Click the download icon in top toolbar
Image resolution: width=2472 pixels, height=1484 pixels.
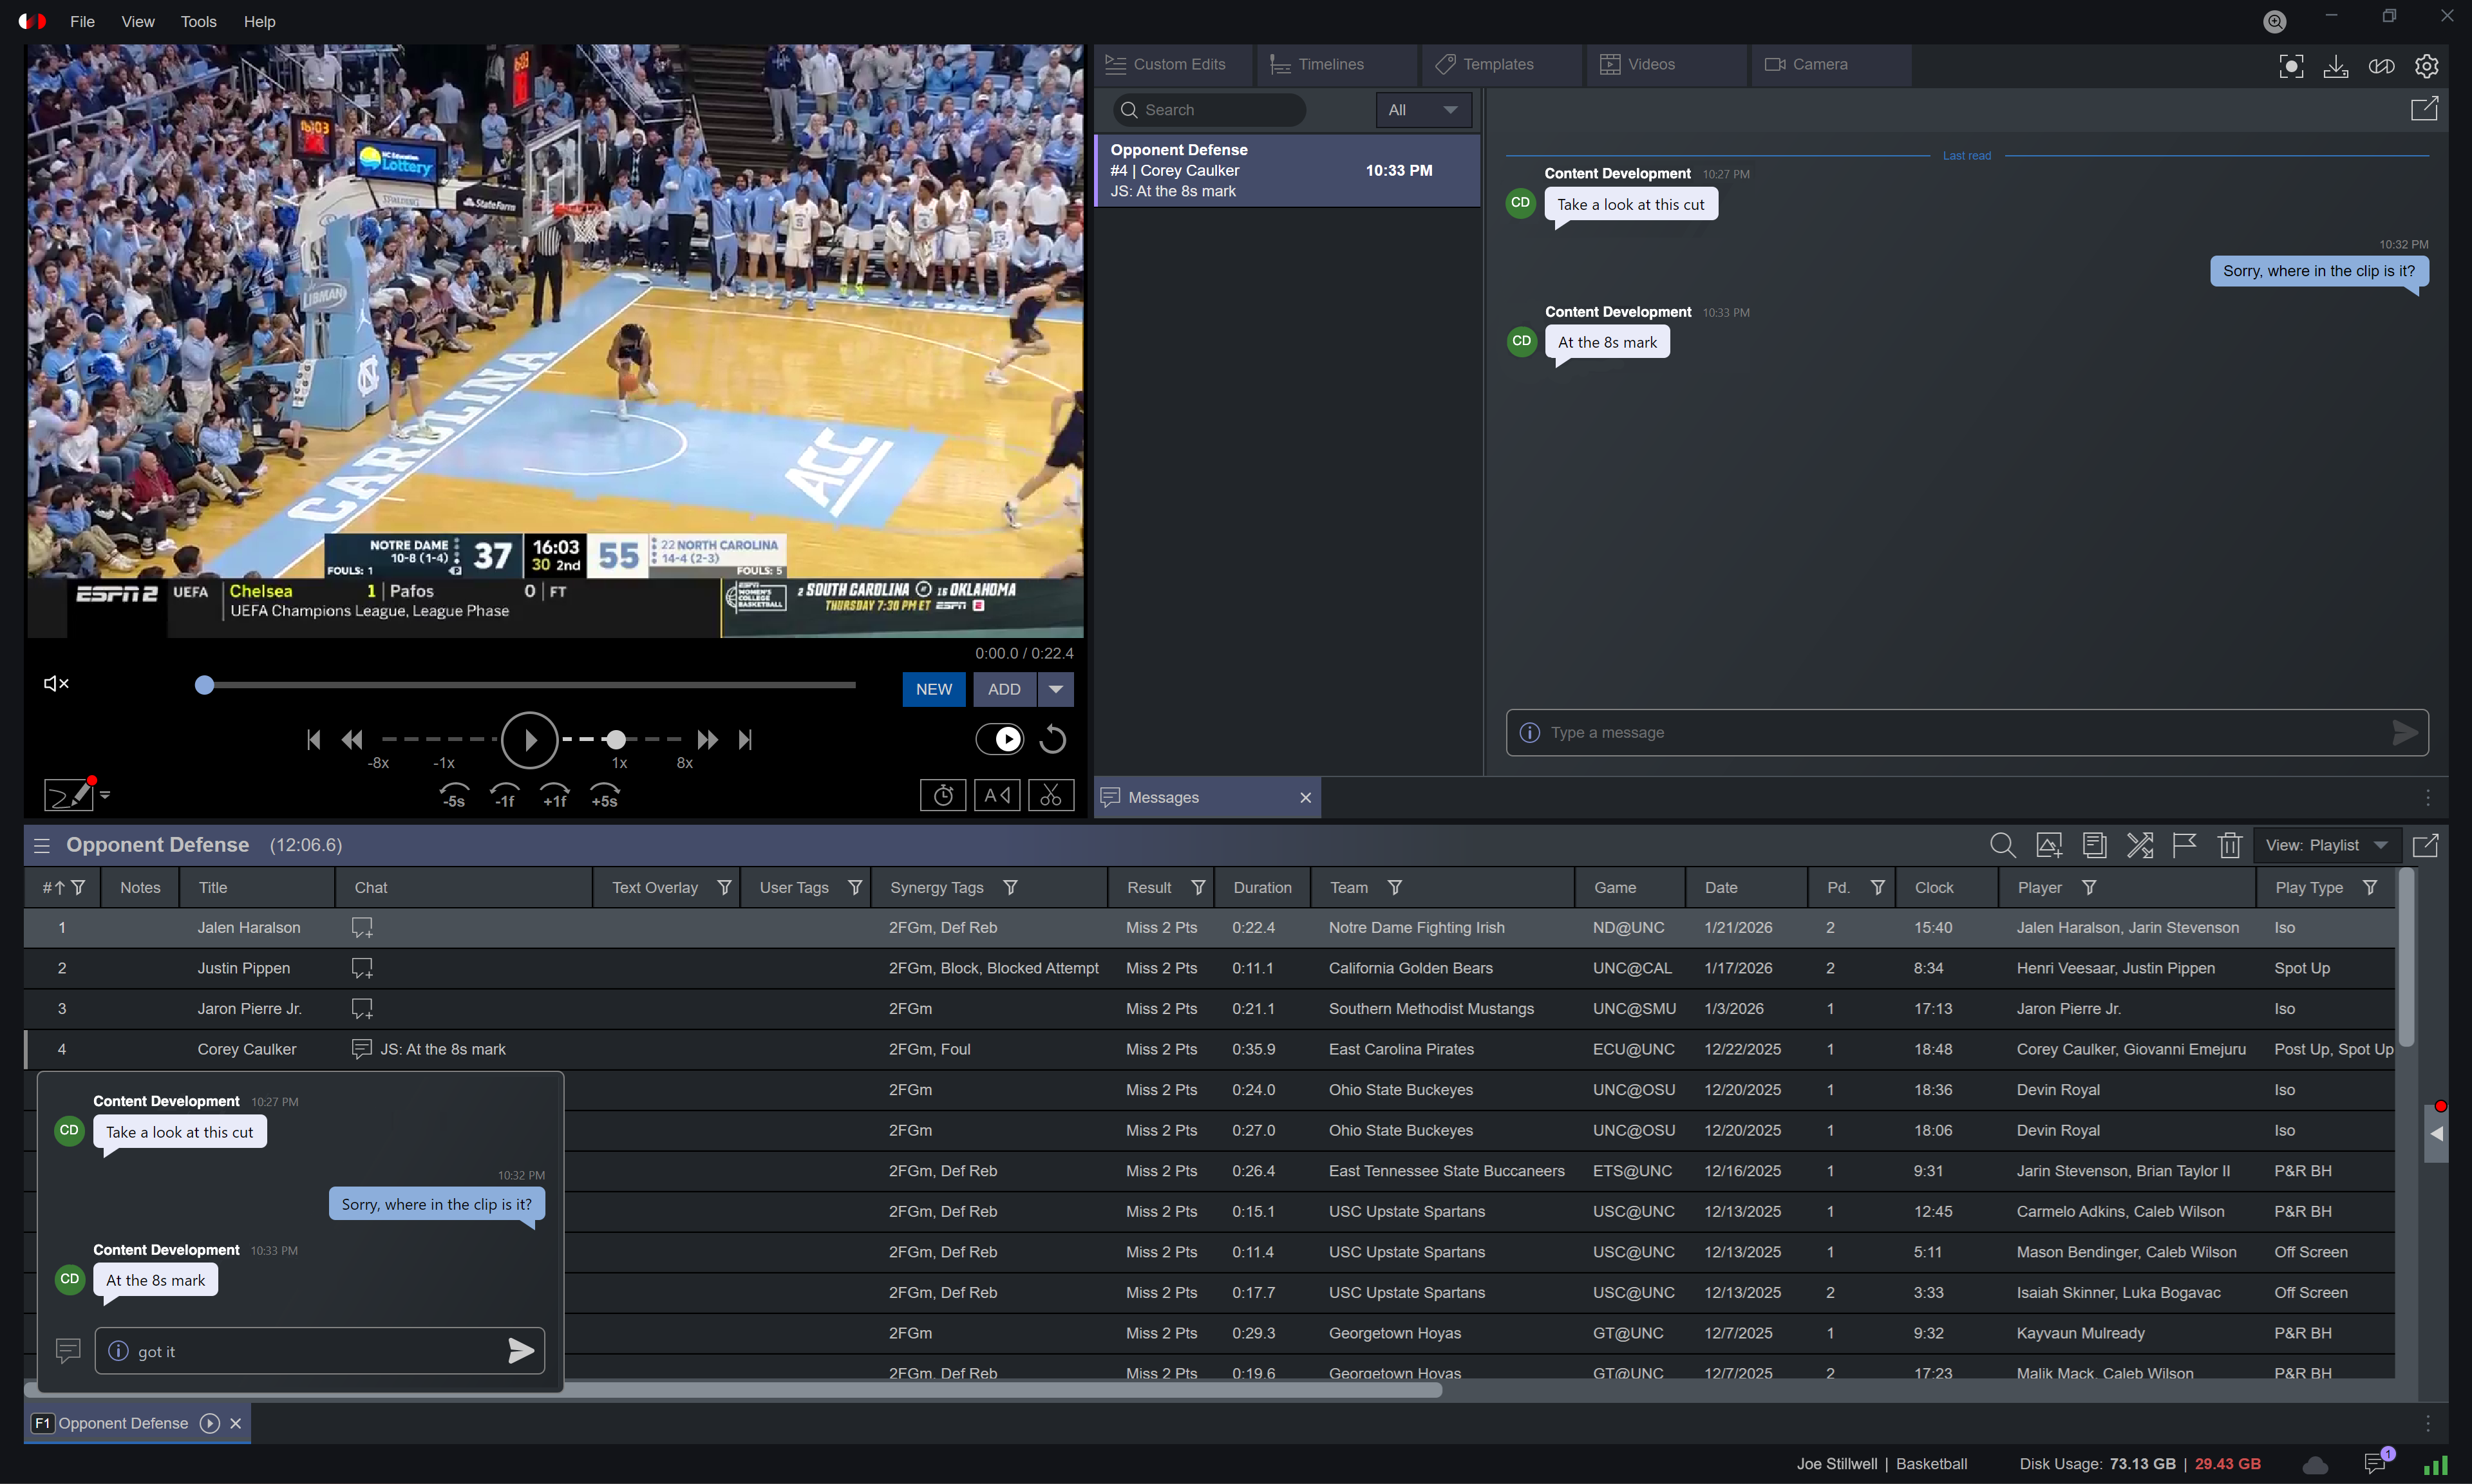pos(2335,66)
